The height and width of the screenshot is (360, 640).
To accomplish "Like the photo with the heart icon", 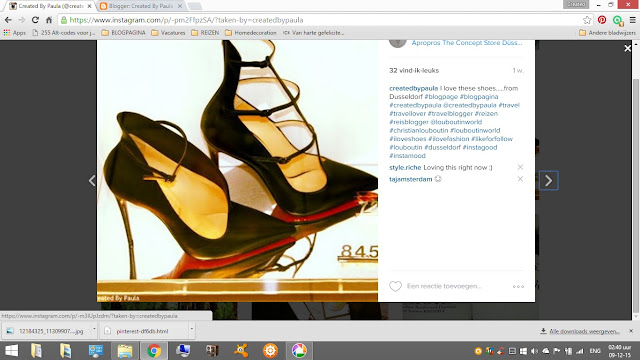I will tap(395, 286).
